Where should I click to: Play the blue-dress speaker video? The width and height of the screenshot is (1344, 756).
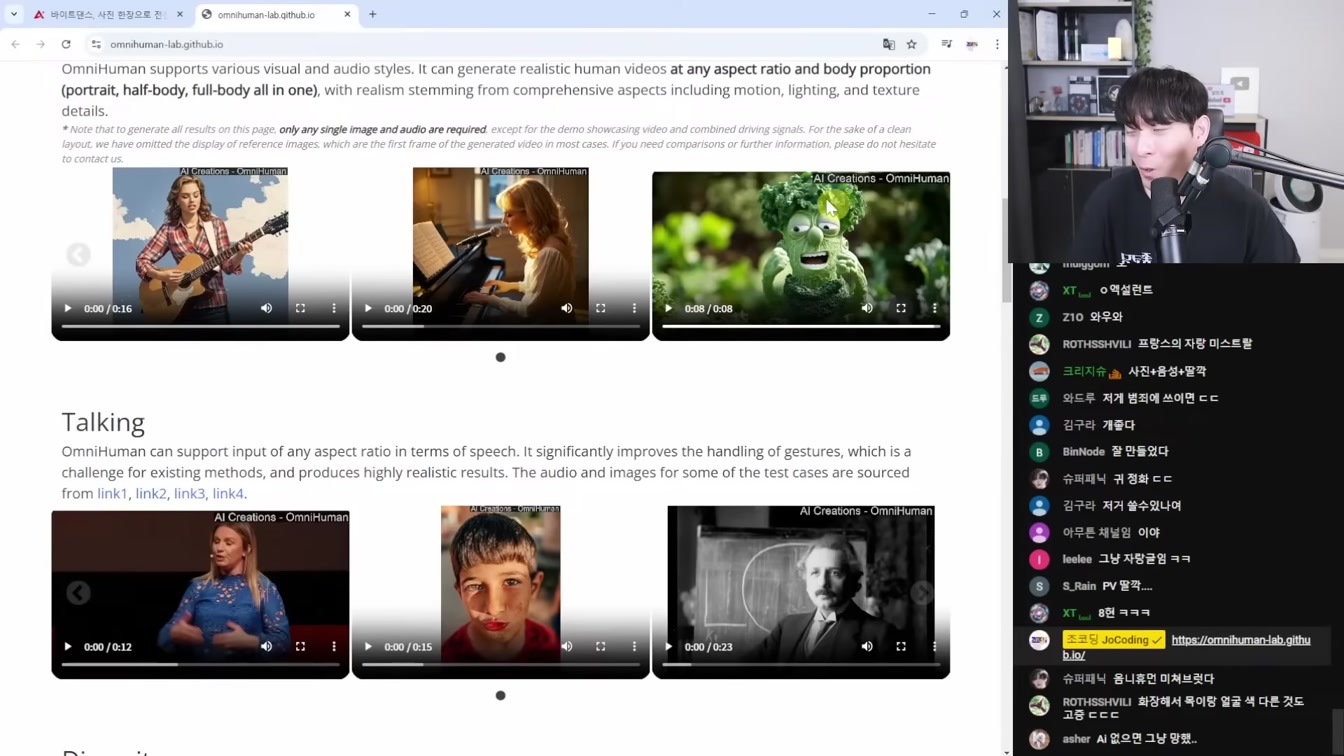68,646
